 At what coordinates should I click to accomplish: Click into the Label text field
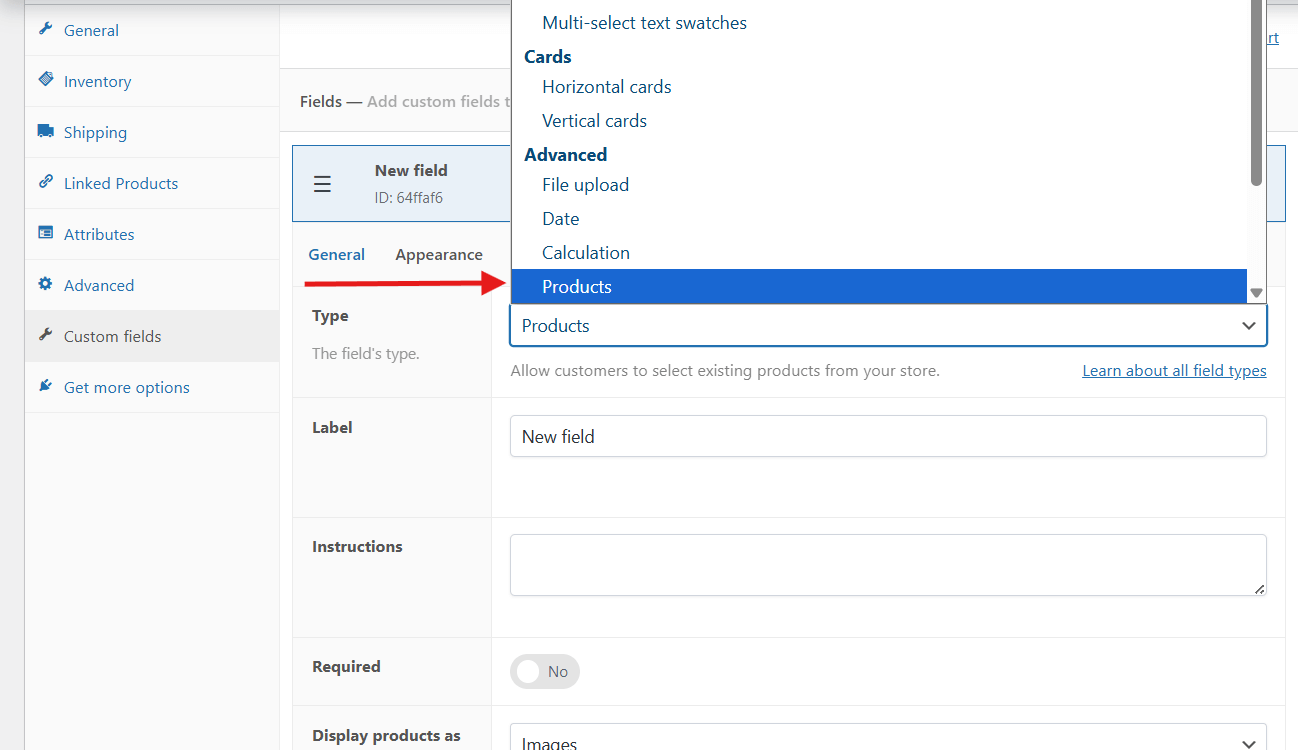(x=887, y=436)
